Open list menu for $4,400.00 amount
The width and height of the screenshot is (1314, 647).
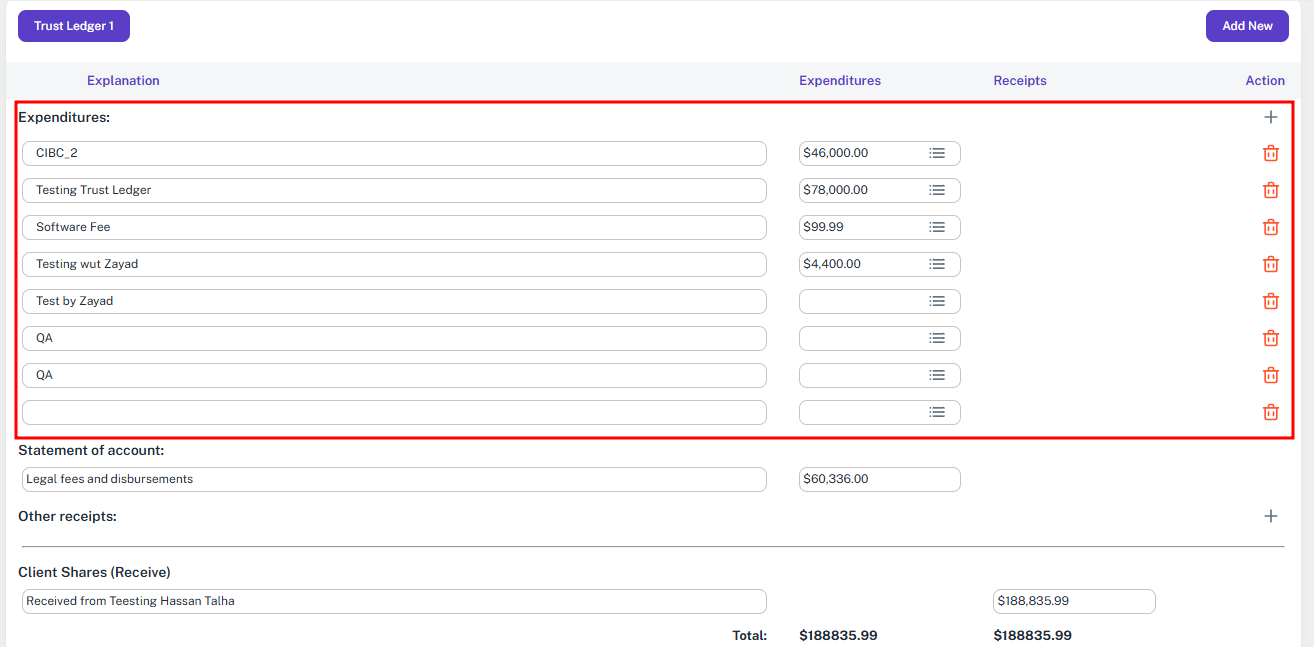[937, 264]
